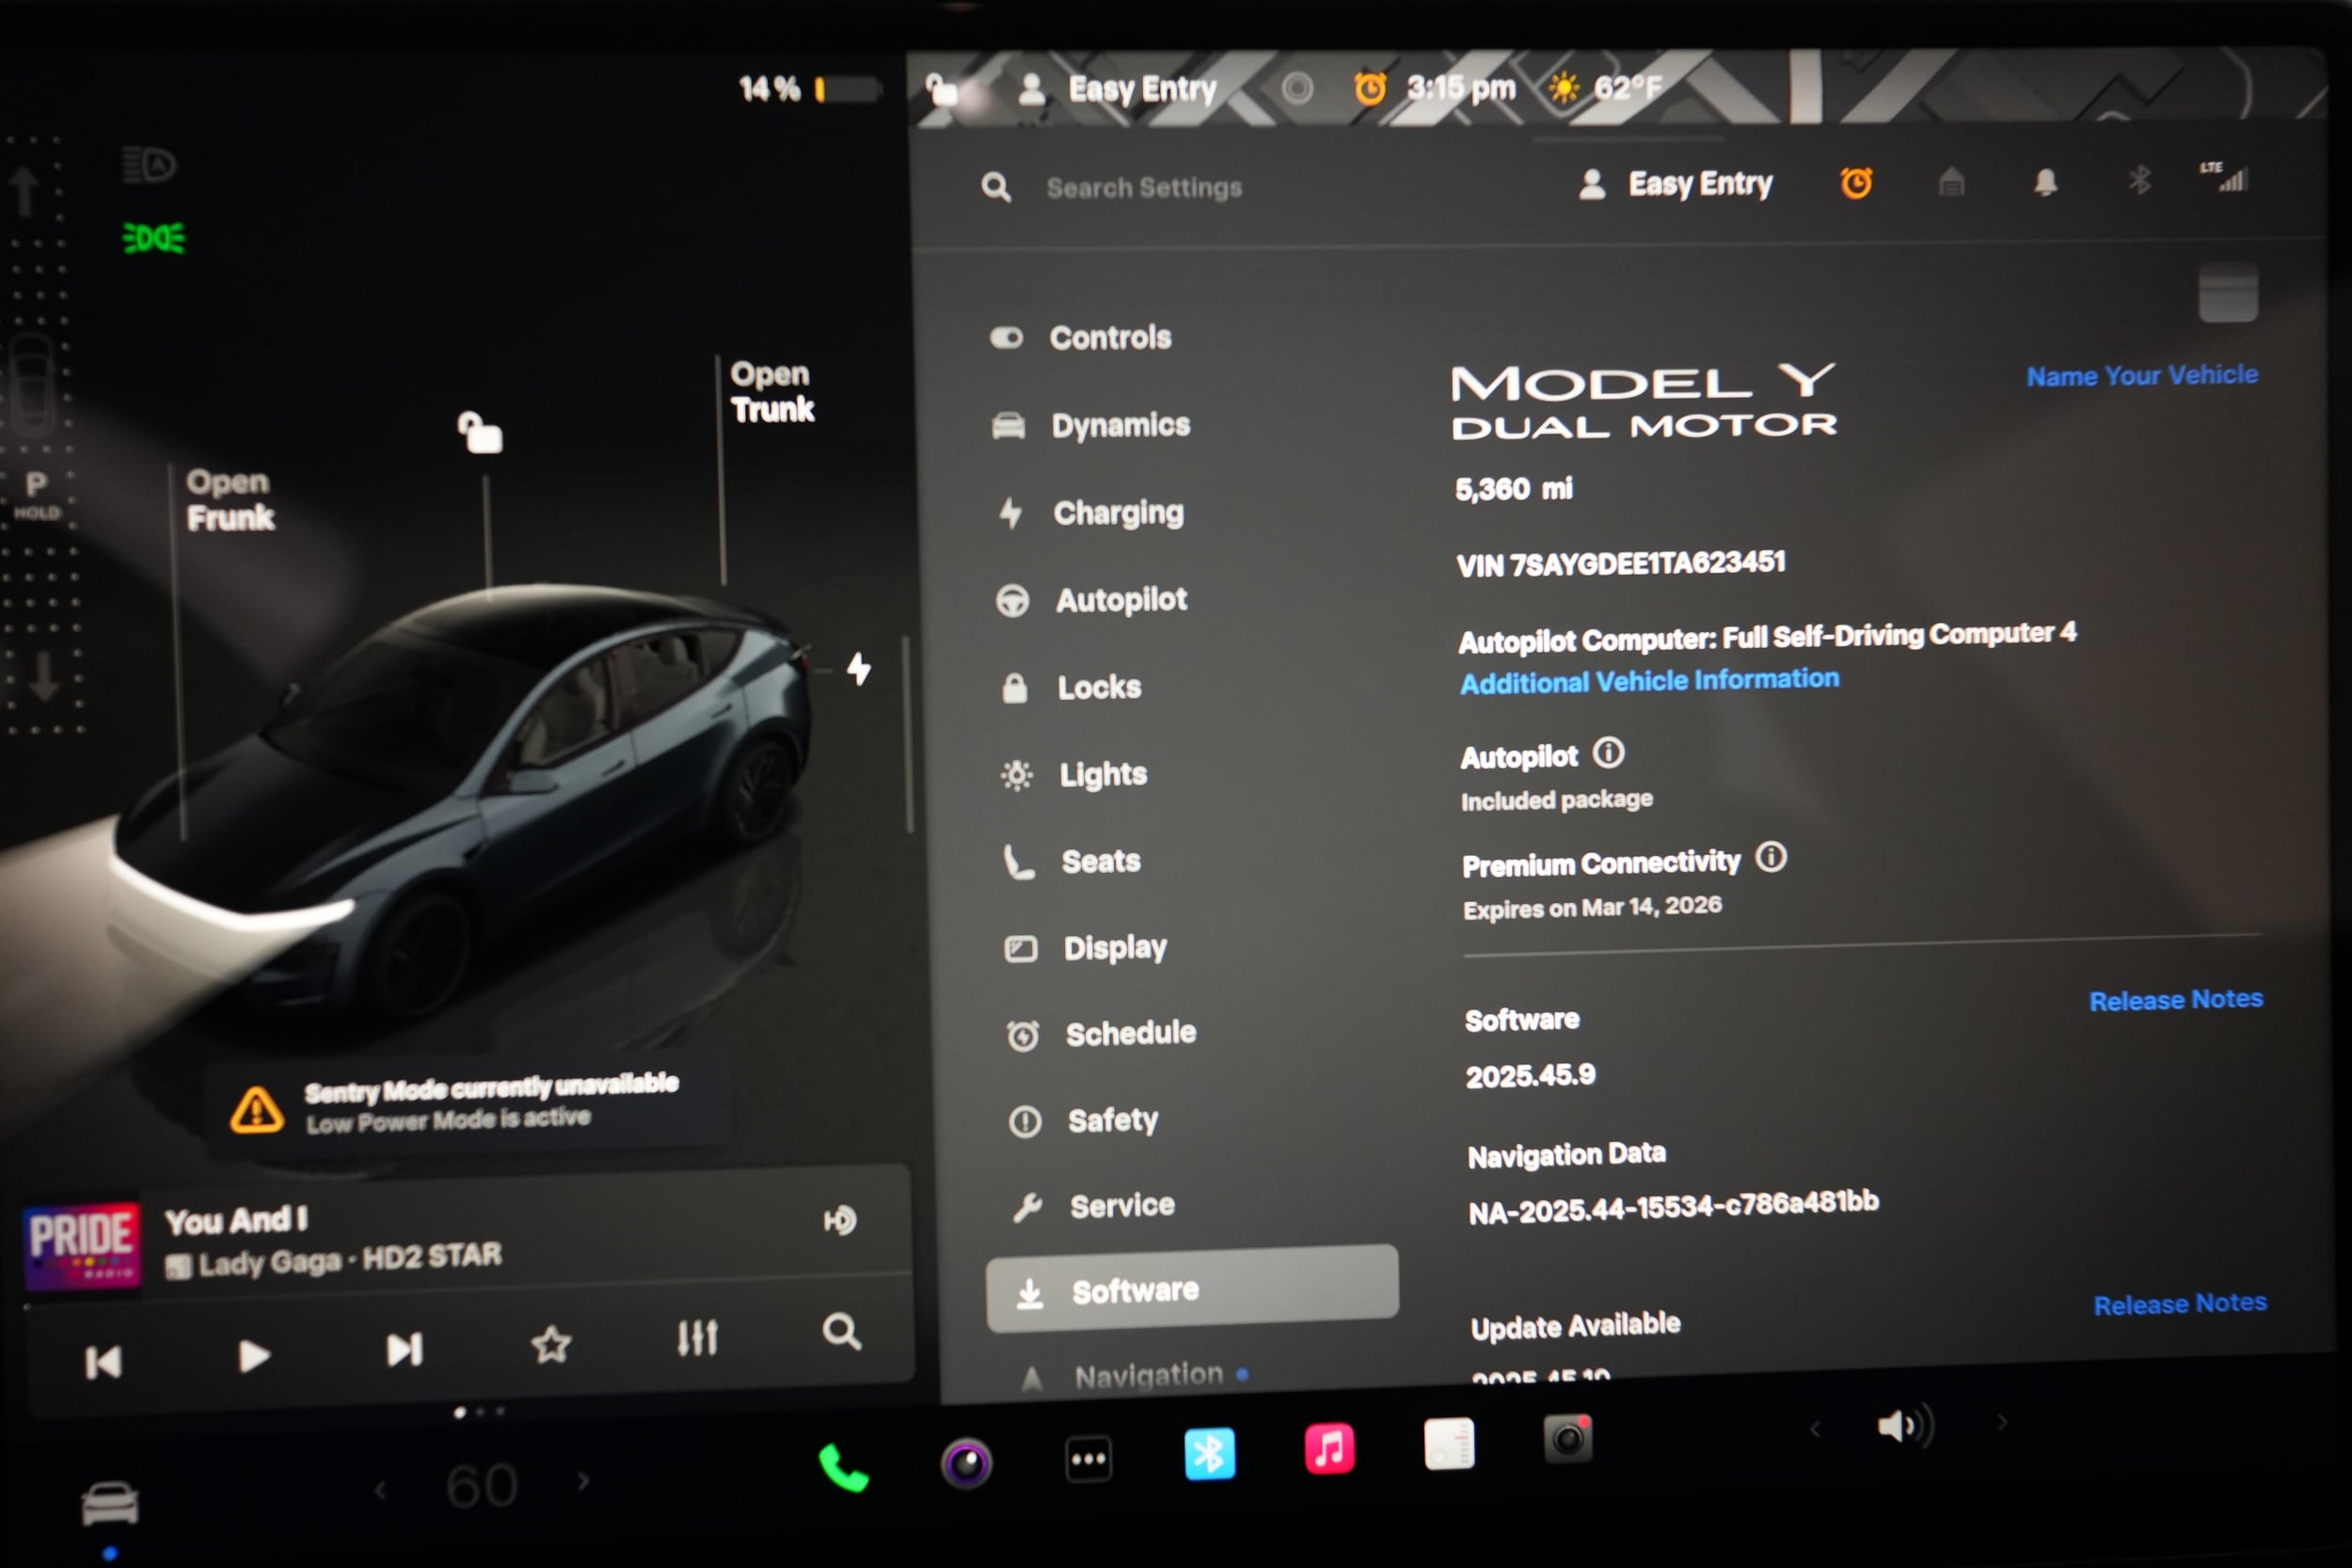
Task: Click the Search Settings field
Action: point(1143,187)
